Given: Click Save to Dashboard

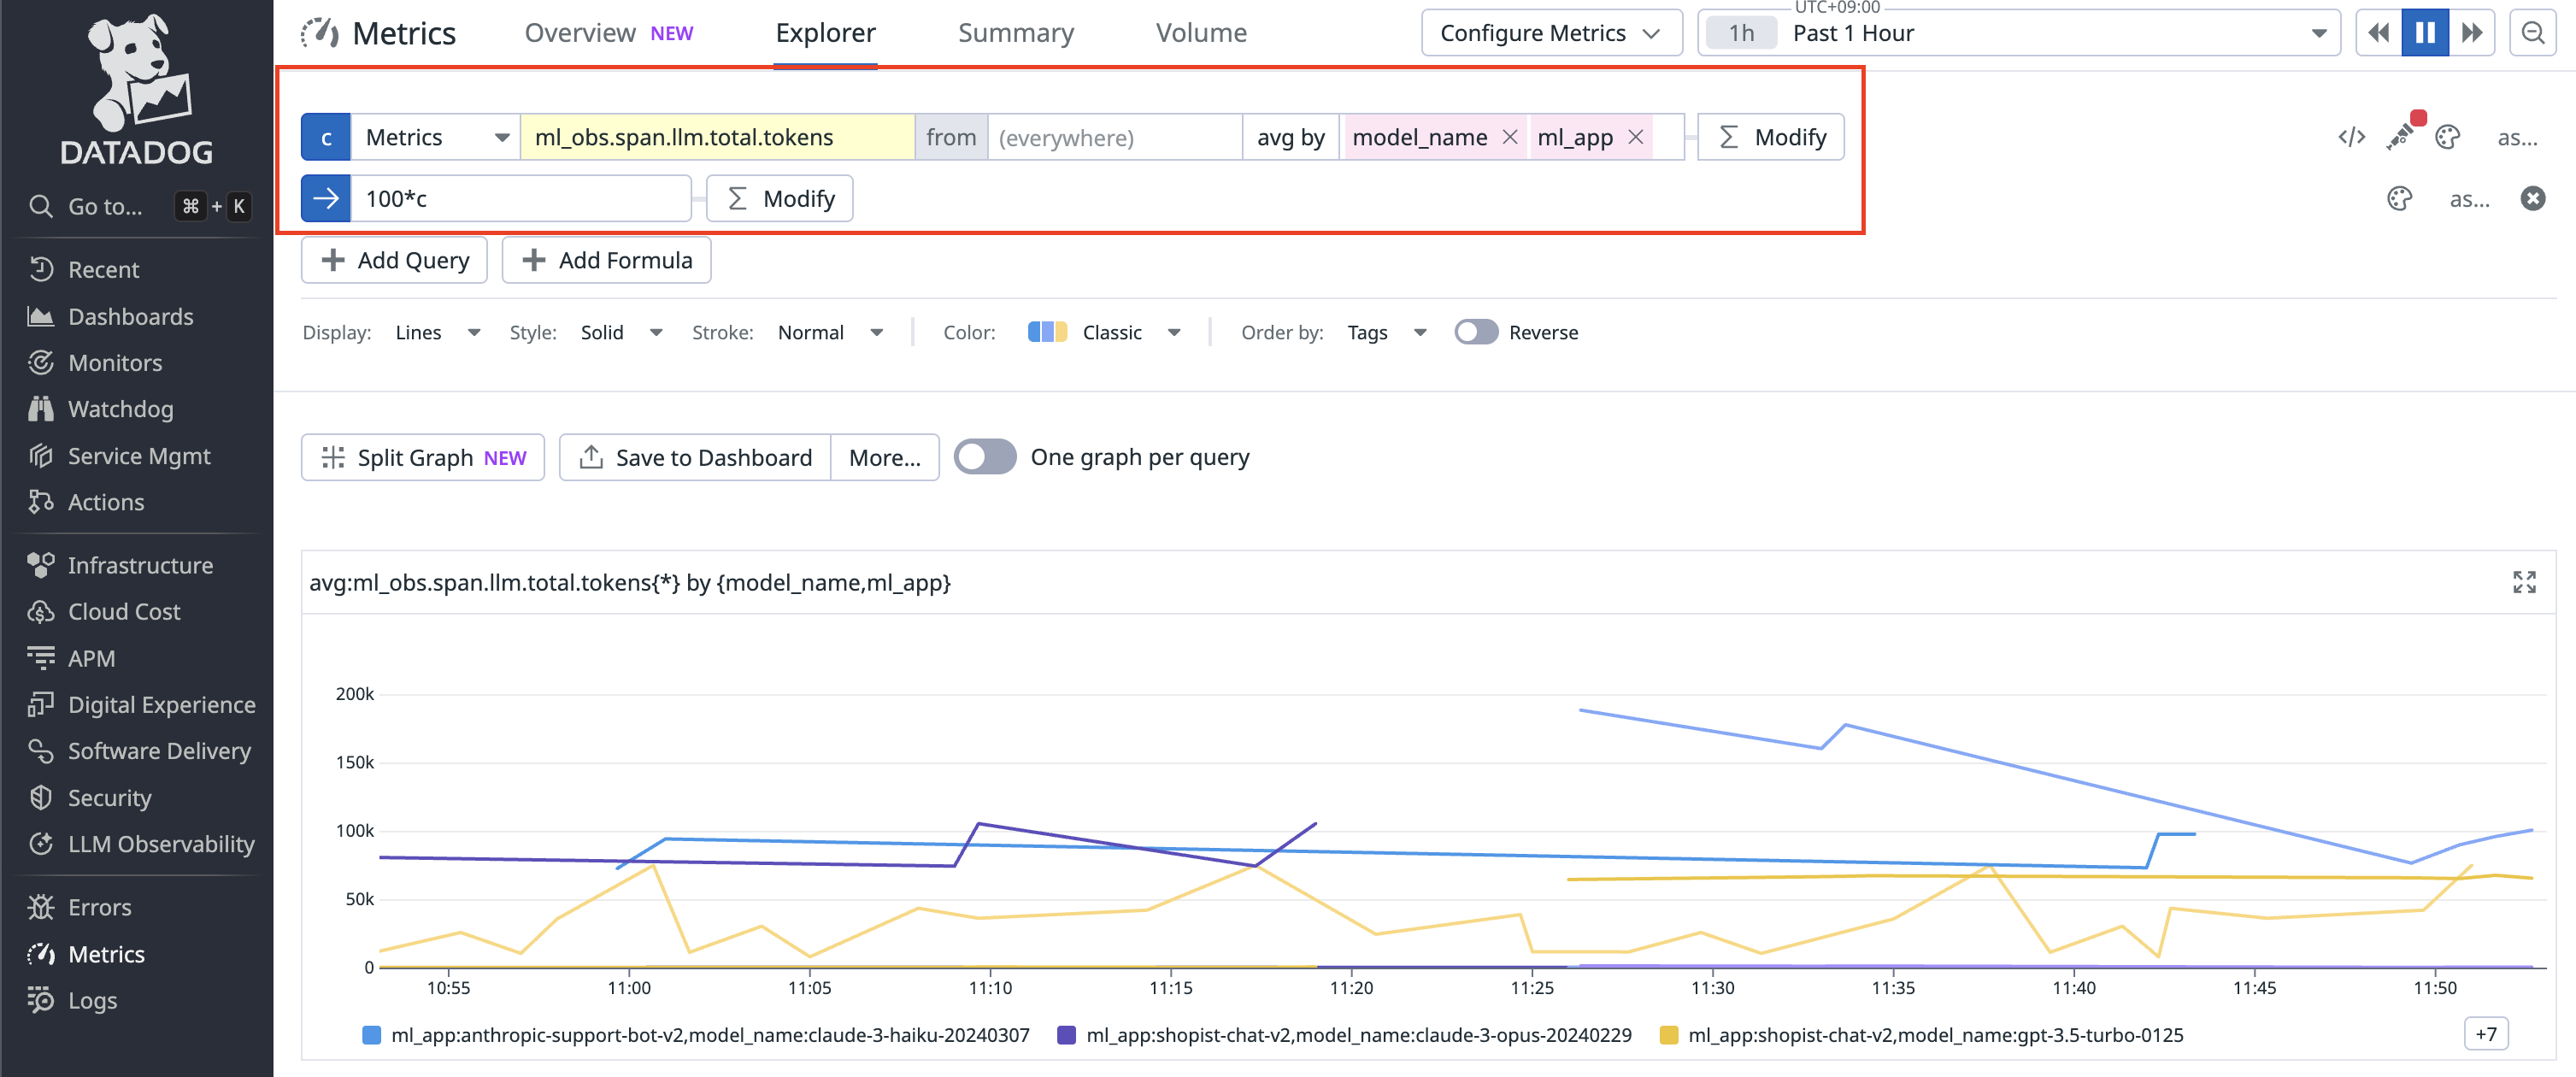Looking at the screenshot, I should tap(695, 457).
